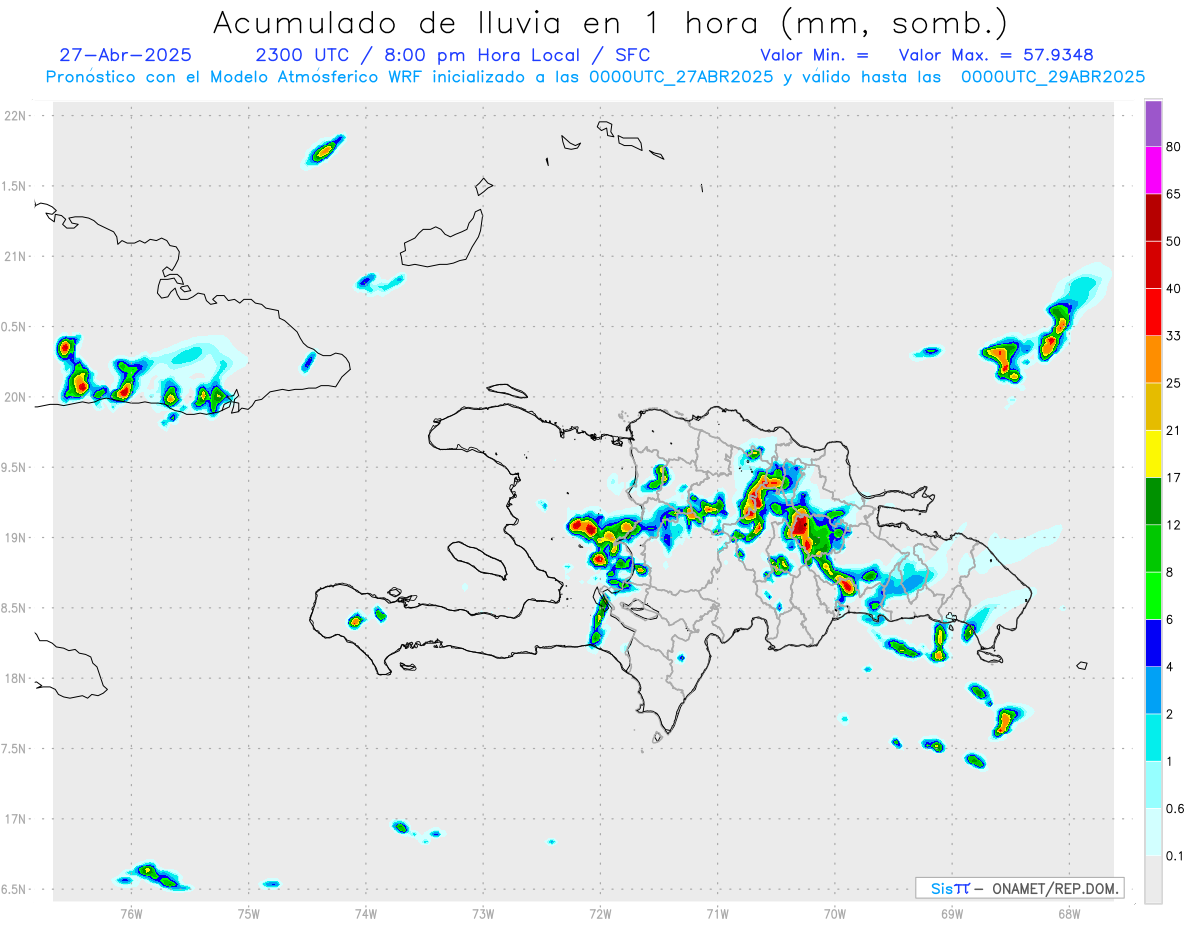Click the date text '27-Abr-2025'
Screen dimensions: 1200x927
pyautogui.click(x=126, y=55)
